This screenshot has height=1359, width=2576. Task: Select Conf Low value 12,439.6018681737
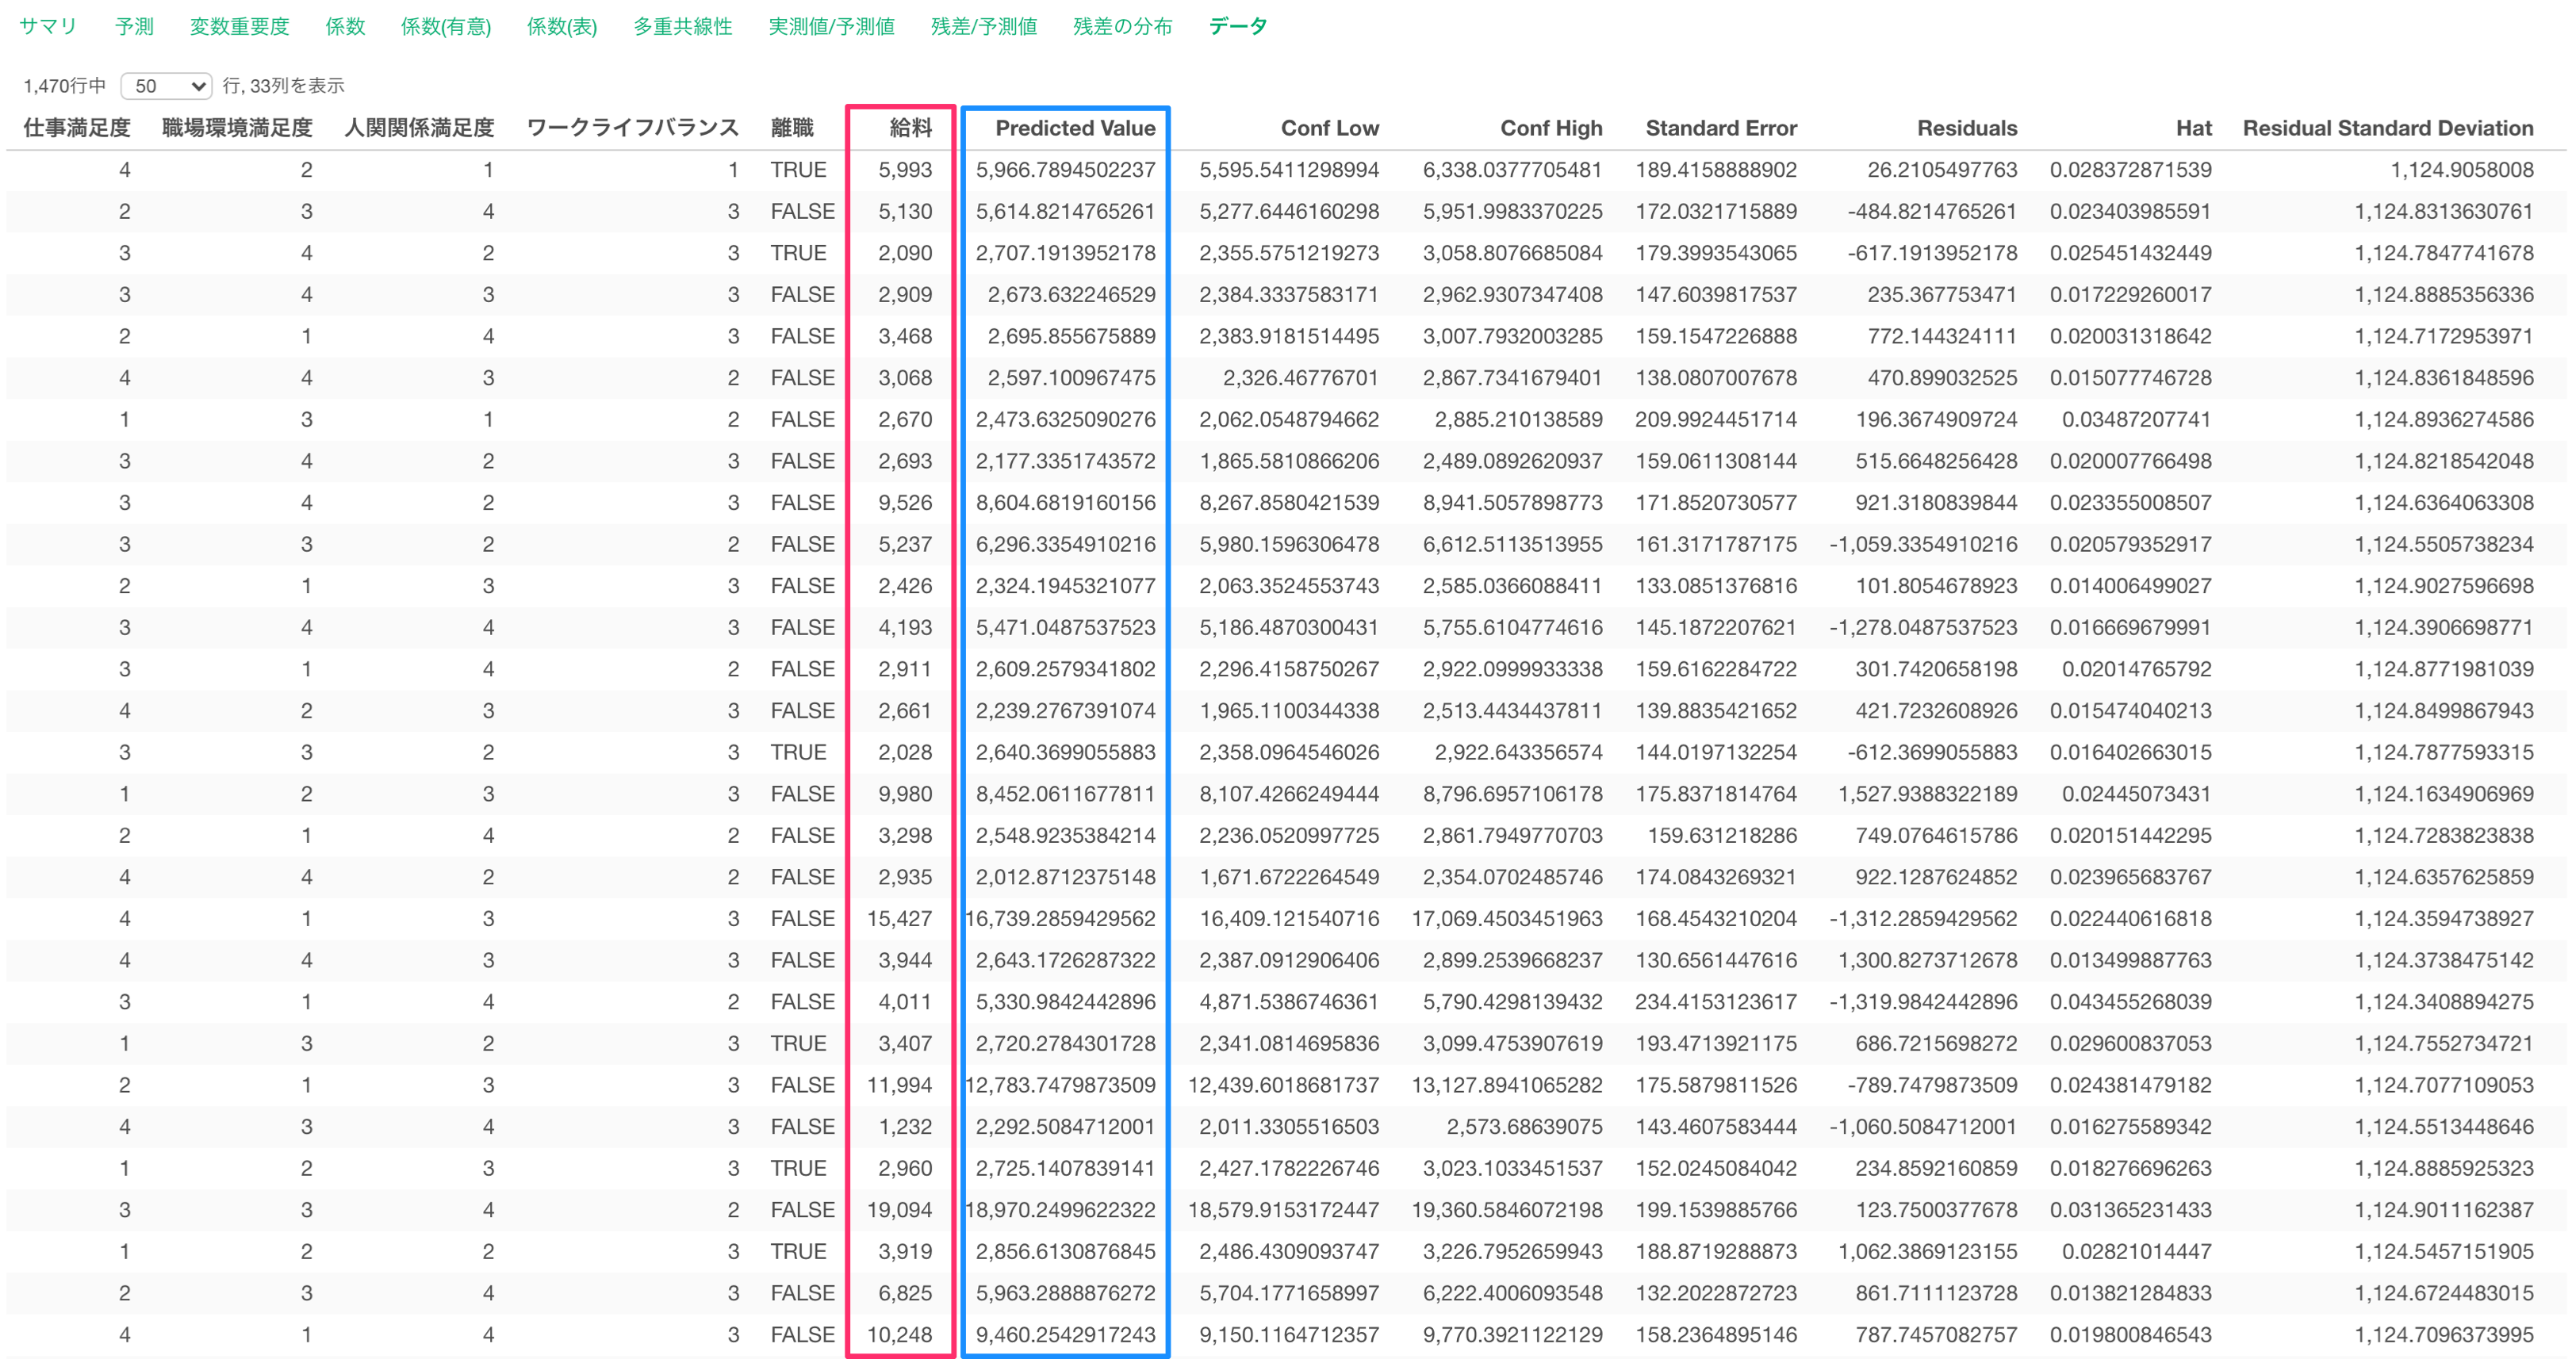(1283, 1084)
